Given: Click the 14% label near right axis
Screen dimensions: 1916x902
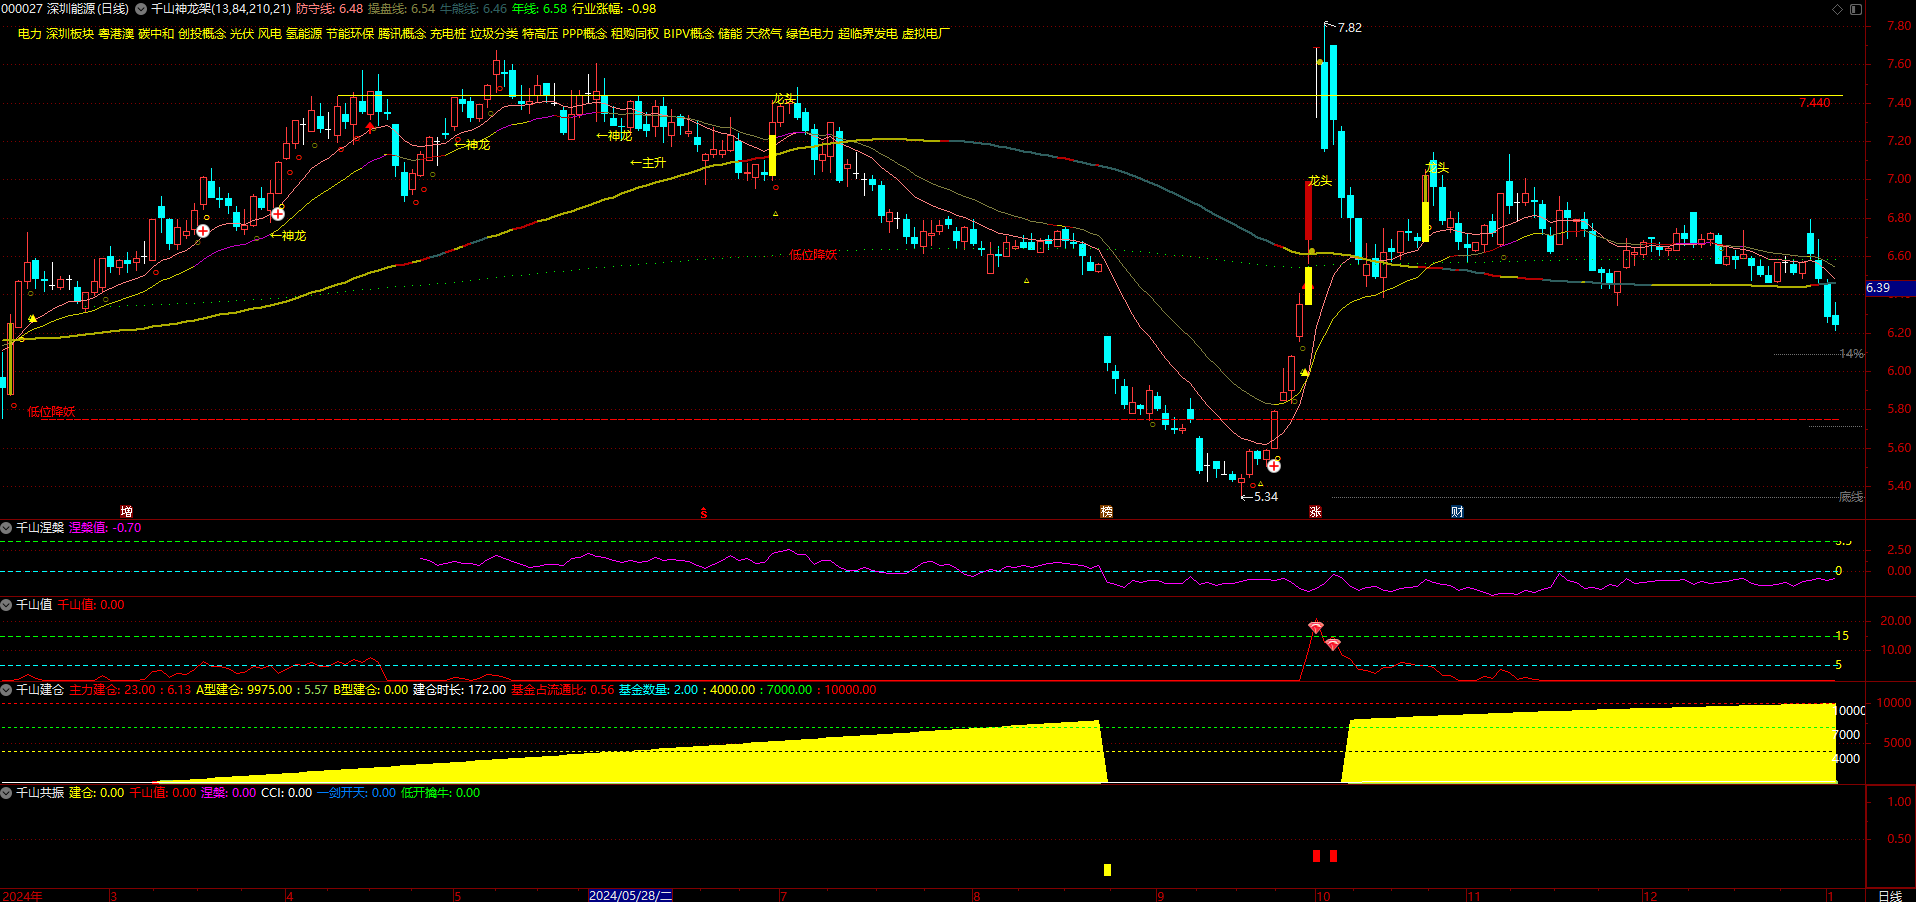Looking at the screenshot, I should [1851, 354].
